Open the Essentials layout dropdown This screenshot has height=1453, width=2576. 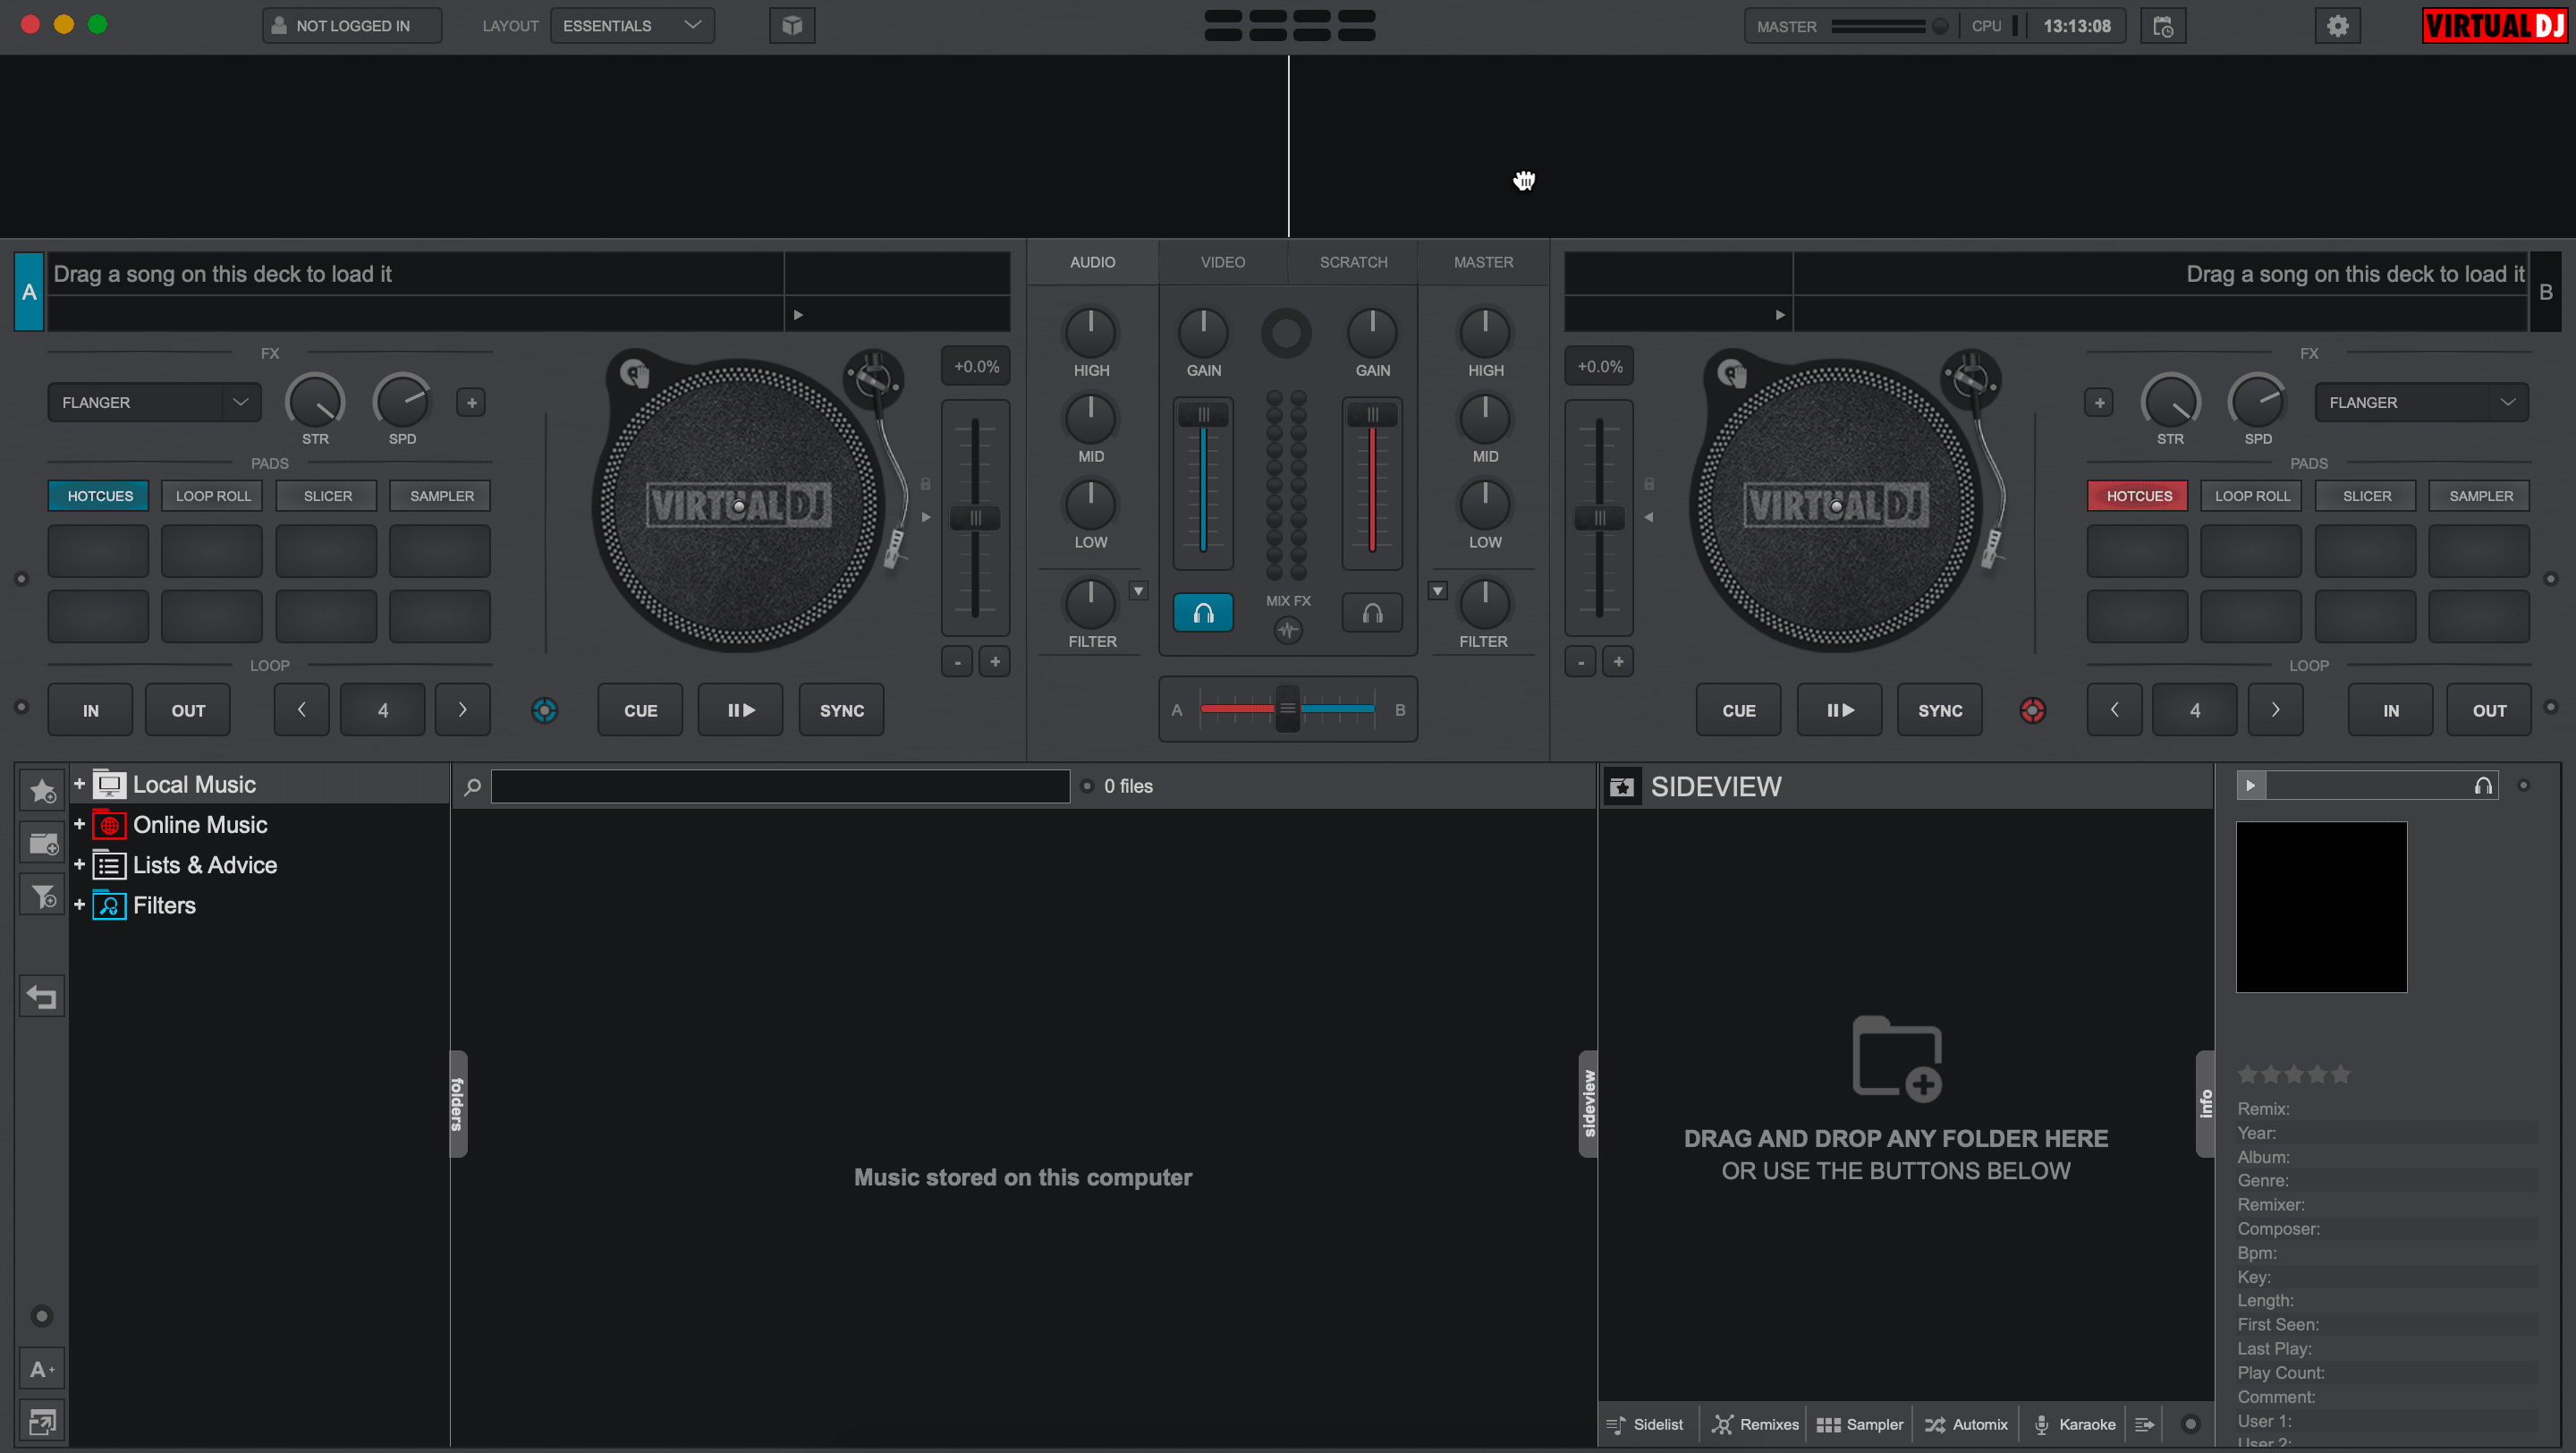632,26
